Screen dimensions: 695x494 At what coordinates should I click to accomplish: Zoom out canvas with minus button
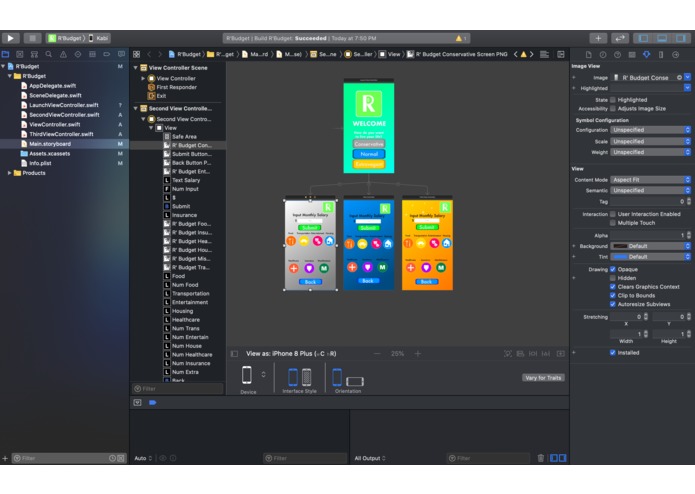(377, 354)
